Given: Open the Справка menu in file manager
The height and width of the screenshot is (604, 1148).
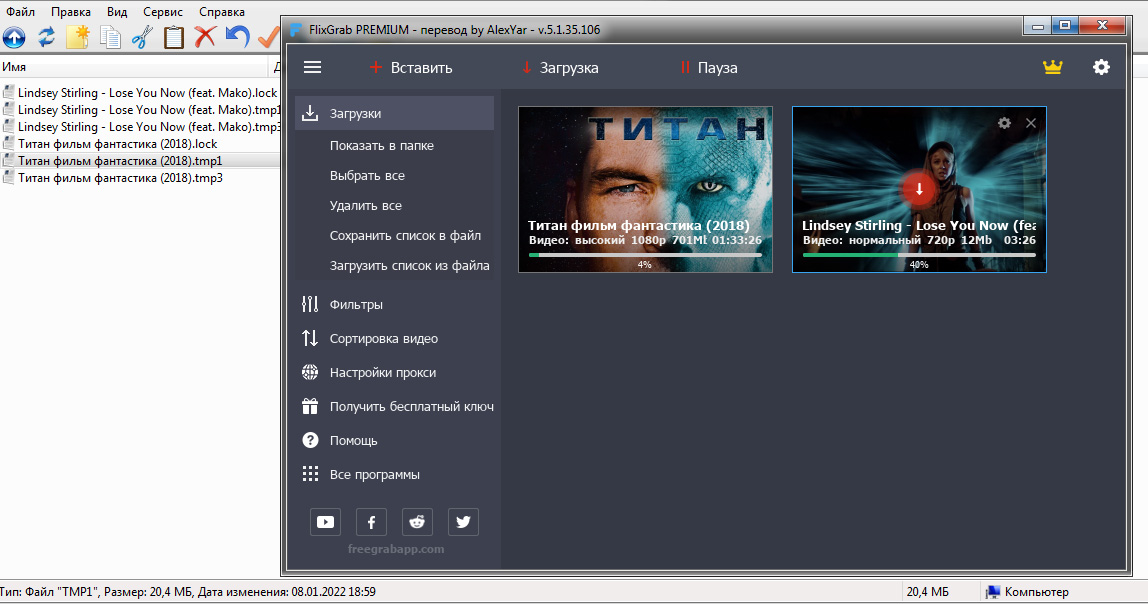Looking at the screenshot, I should click(x=222, y=12).
